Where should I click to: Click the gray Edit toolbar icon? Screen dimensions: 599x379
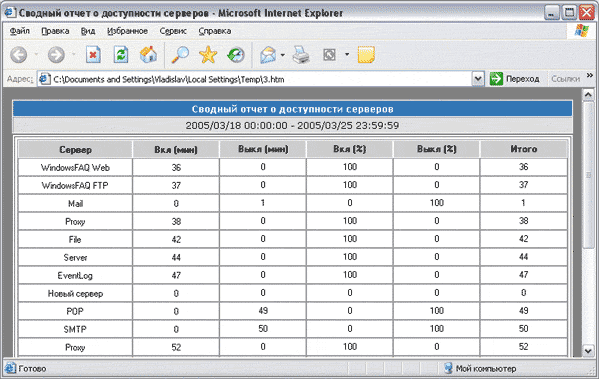click(329, 55)
